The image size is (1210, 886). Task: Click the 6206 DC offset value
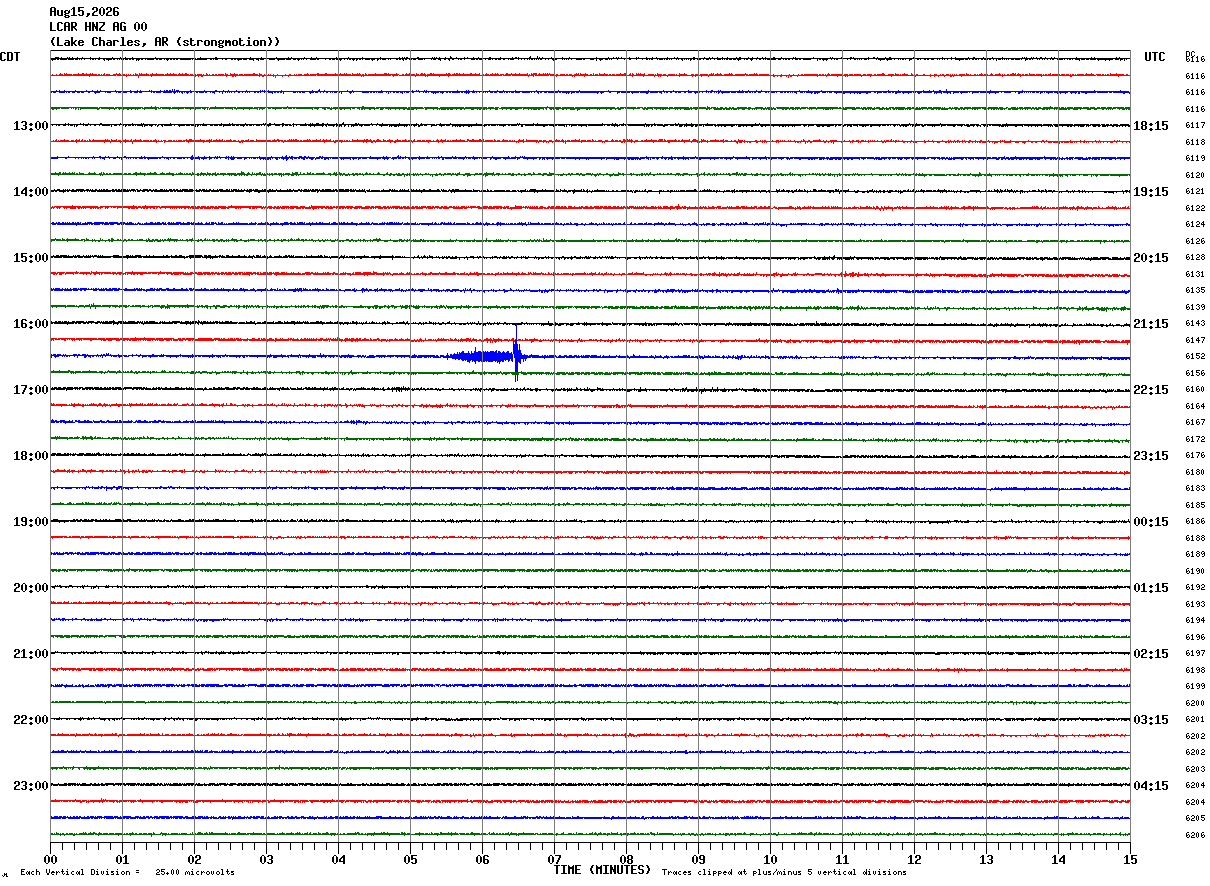[x=1195, y=836]
